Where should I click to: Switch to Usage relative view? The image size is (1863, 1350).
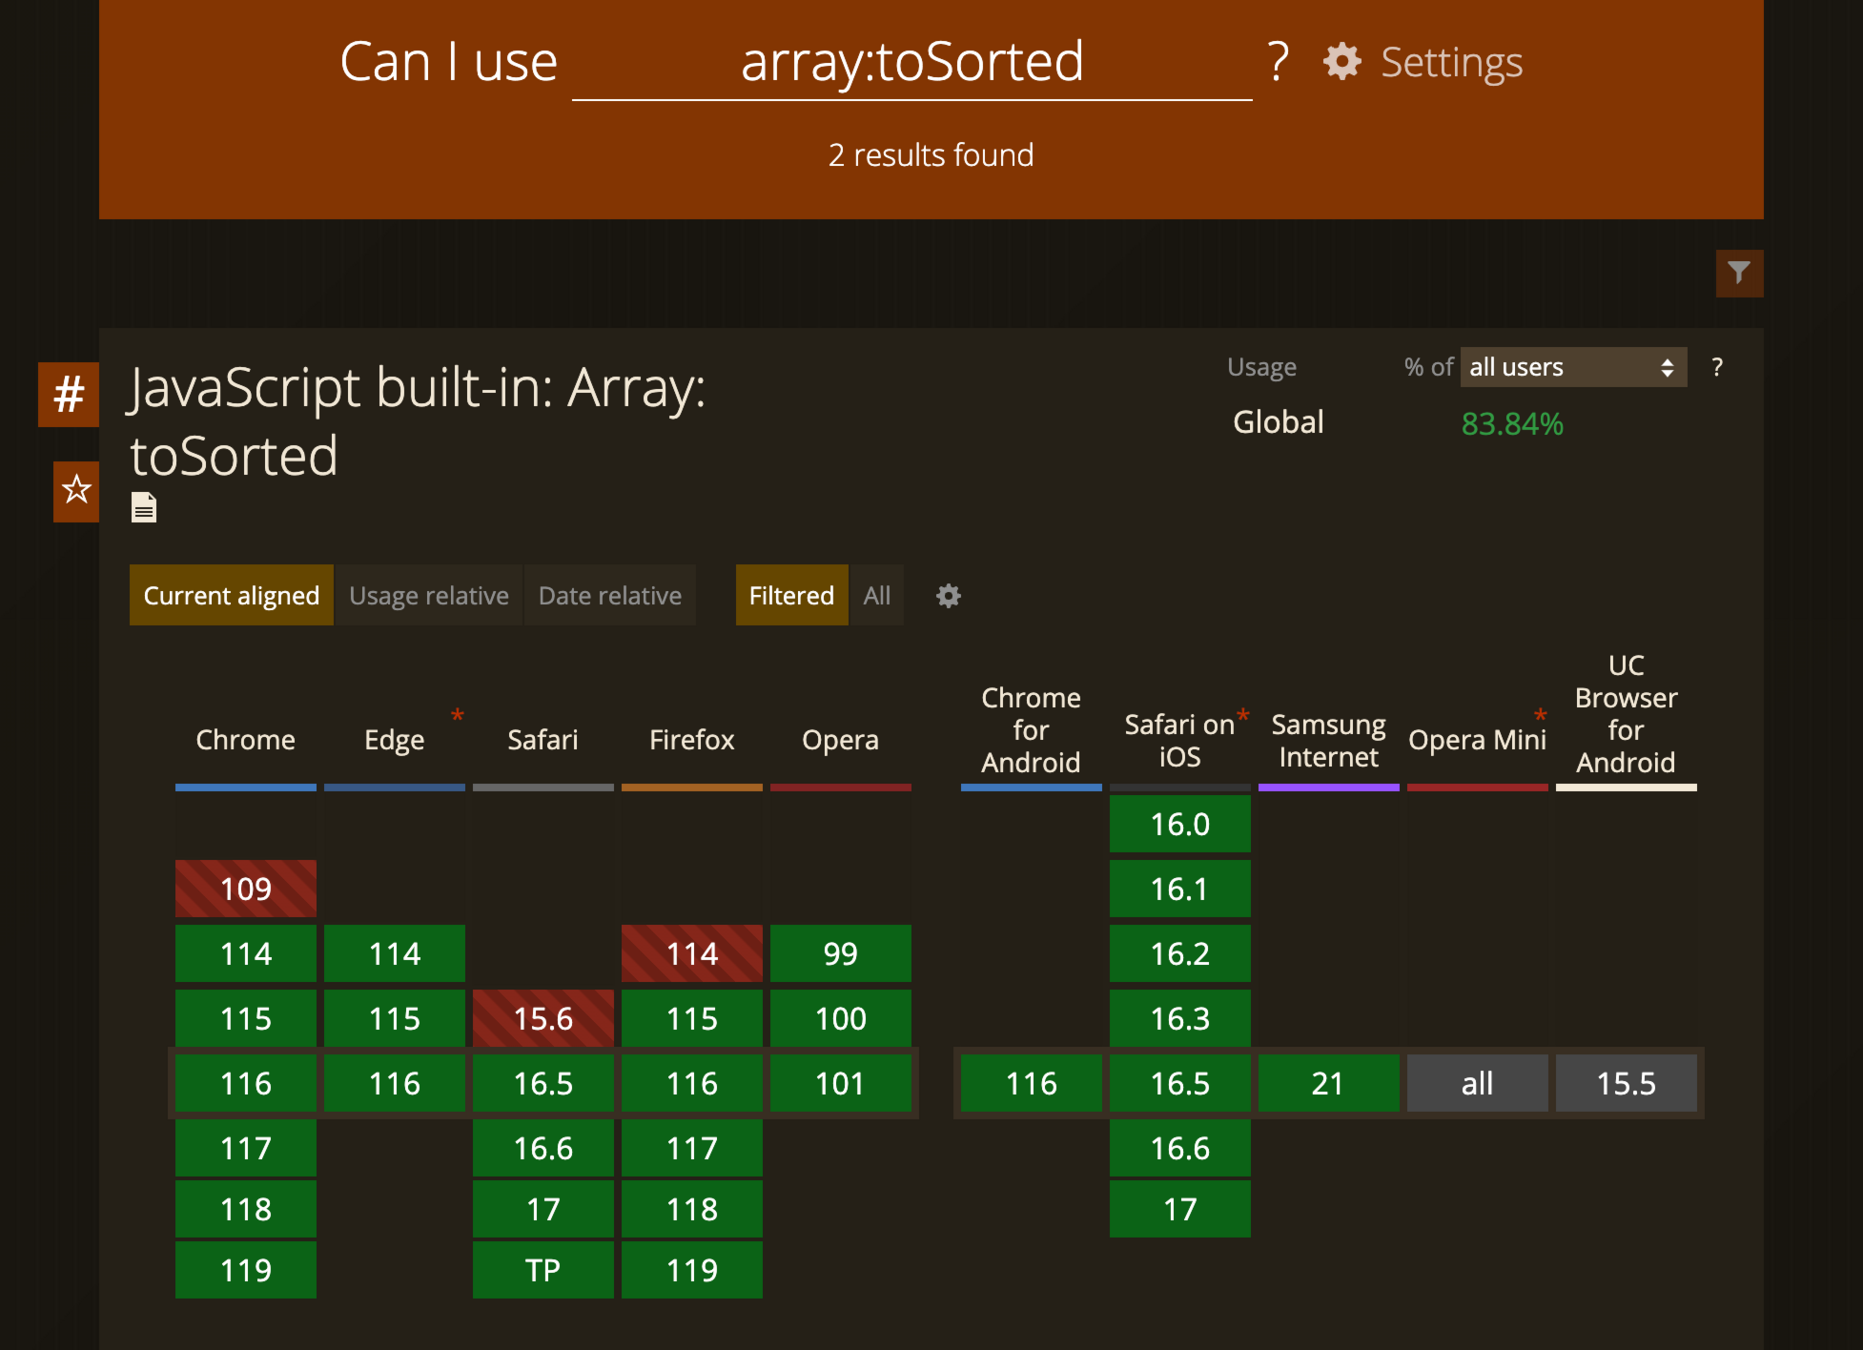tap(429, 596)
